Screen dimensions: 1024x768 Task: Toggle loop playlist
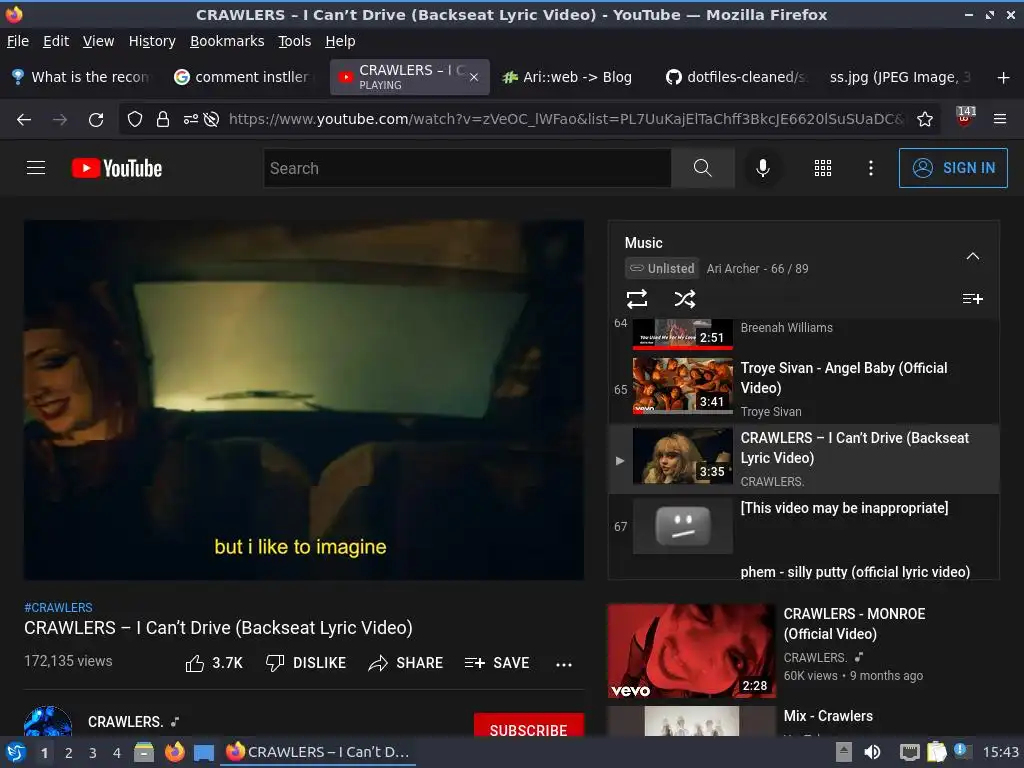[x=637, y=299]
